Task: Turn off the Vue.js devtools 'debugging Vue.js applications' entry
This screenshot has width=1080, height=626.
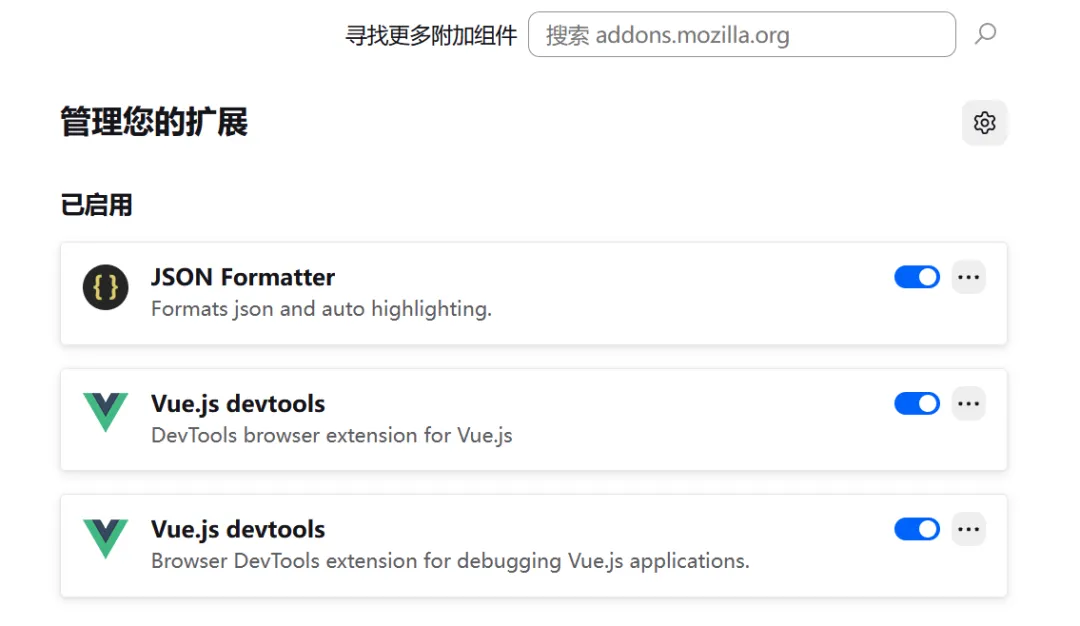Action: coord(916,529)
